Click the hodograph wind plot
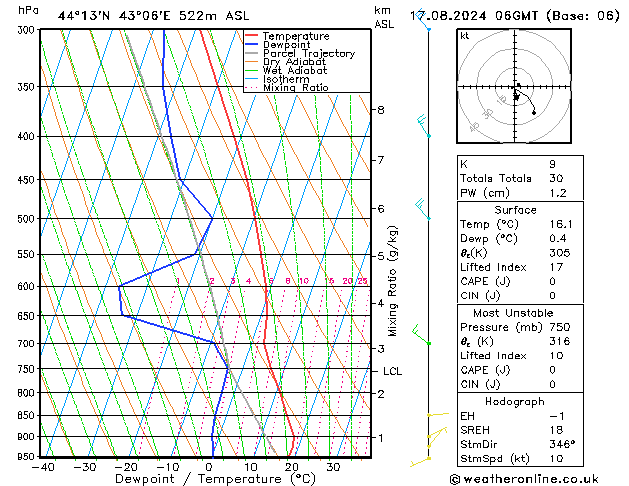 click(x=514, y=86)
